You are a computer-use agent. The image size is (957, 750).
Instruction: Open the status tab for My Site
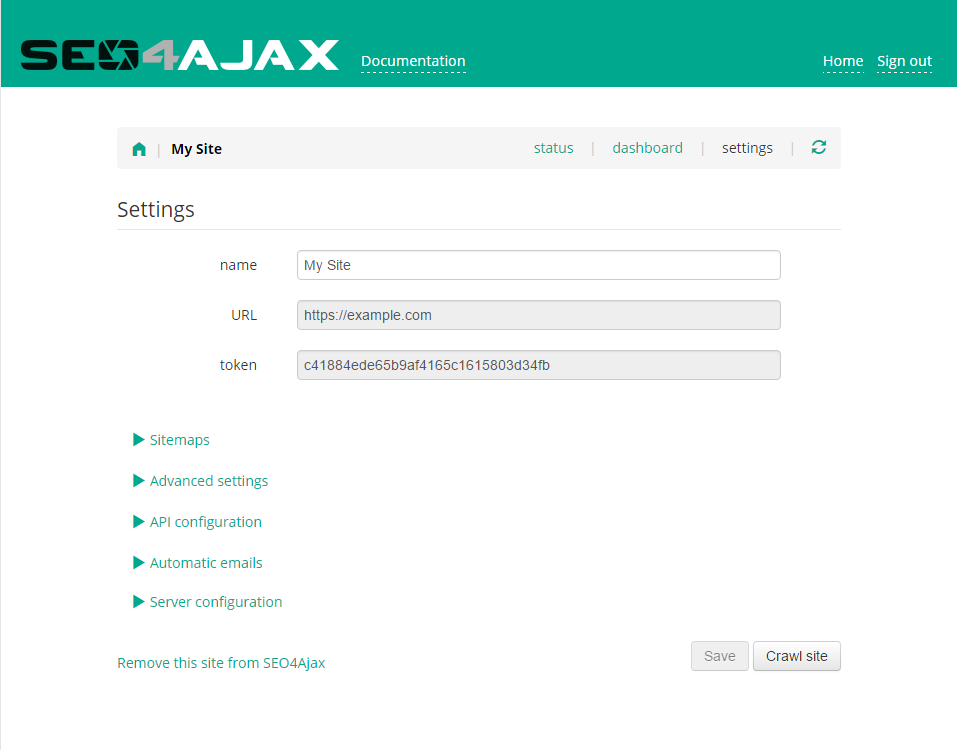[x=553, y=147]
